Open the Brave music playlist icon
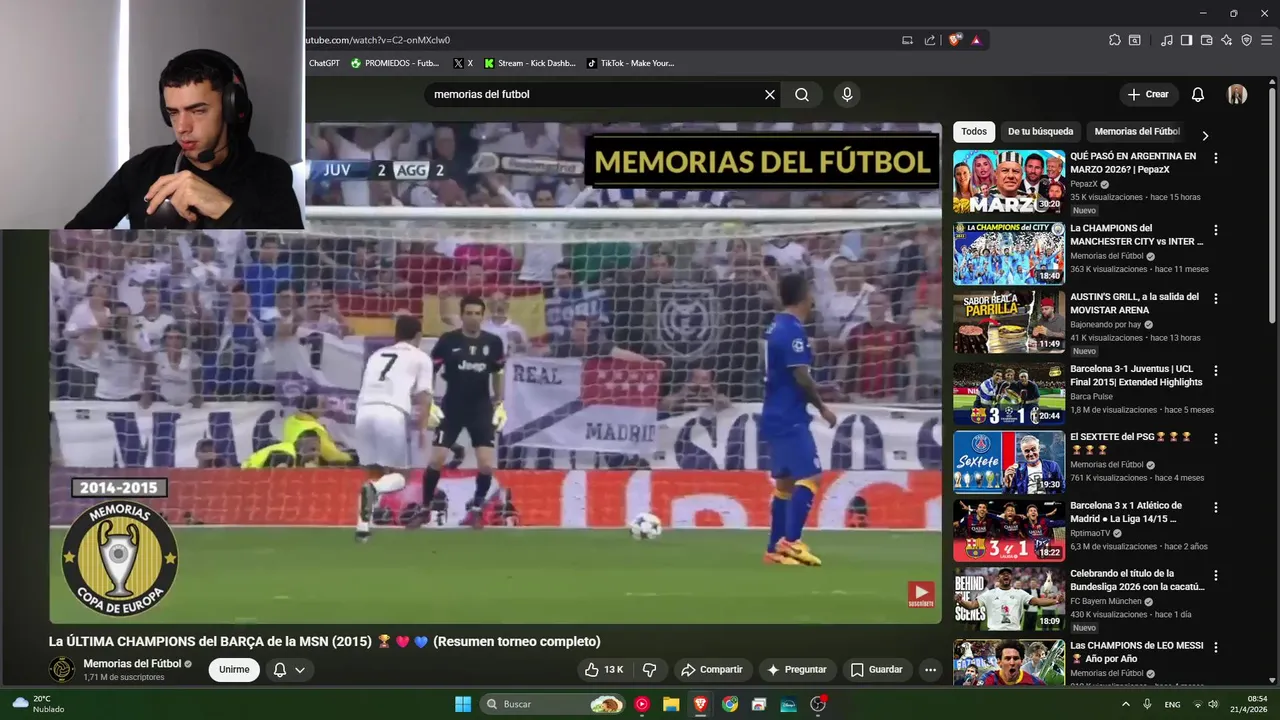Image resolution: width=1280 pixels, height=720 pixels. pyautogui.click(x=1167, y=40)
